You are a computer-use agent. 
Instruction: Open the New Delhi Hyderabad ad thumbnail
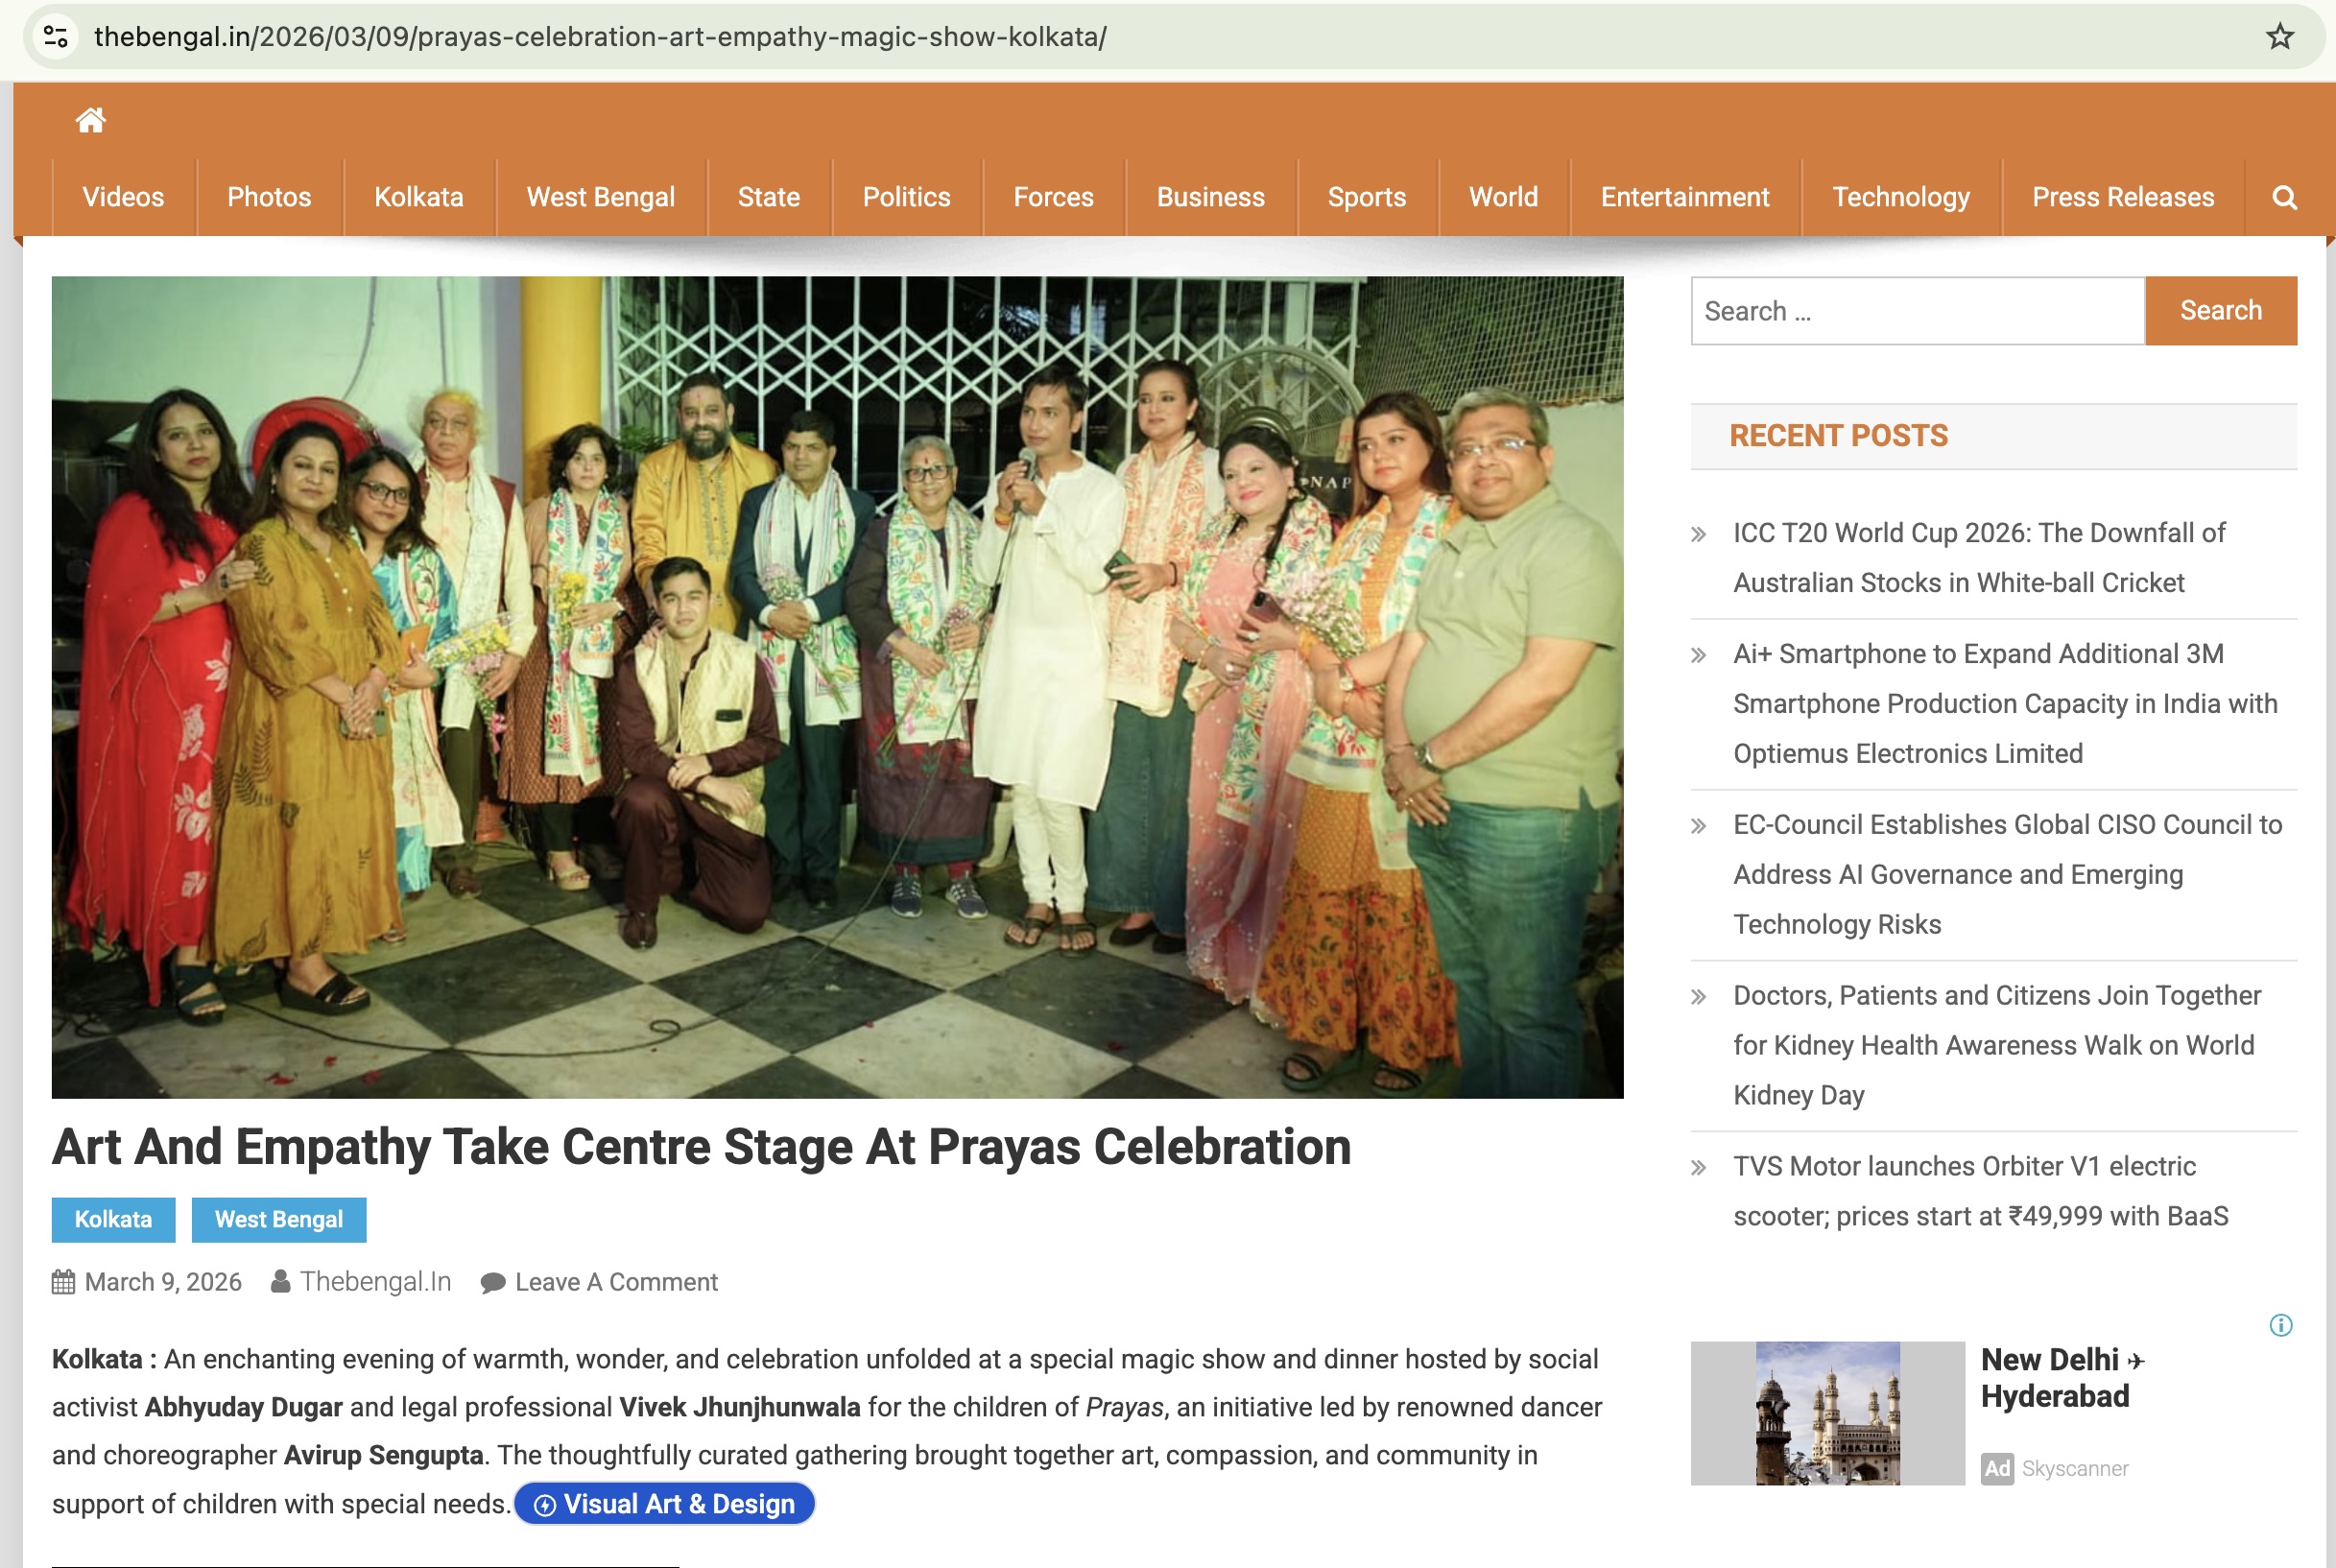(1827, 1413)
